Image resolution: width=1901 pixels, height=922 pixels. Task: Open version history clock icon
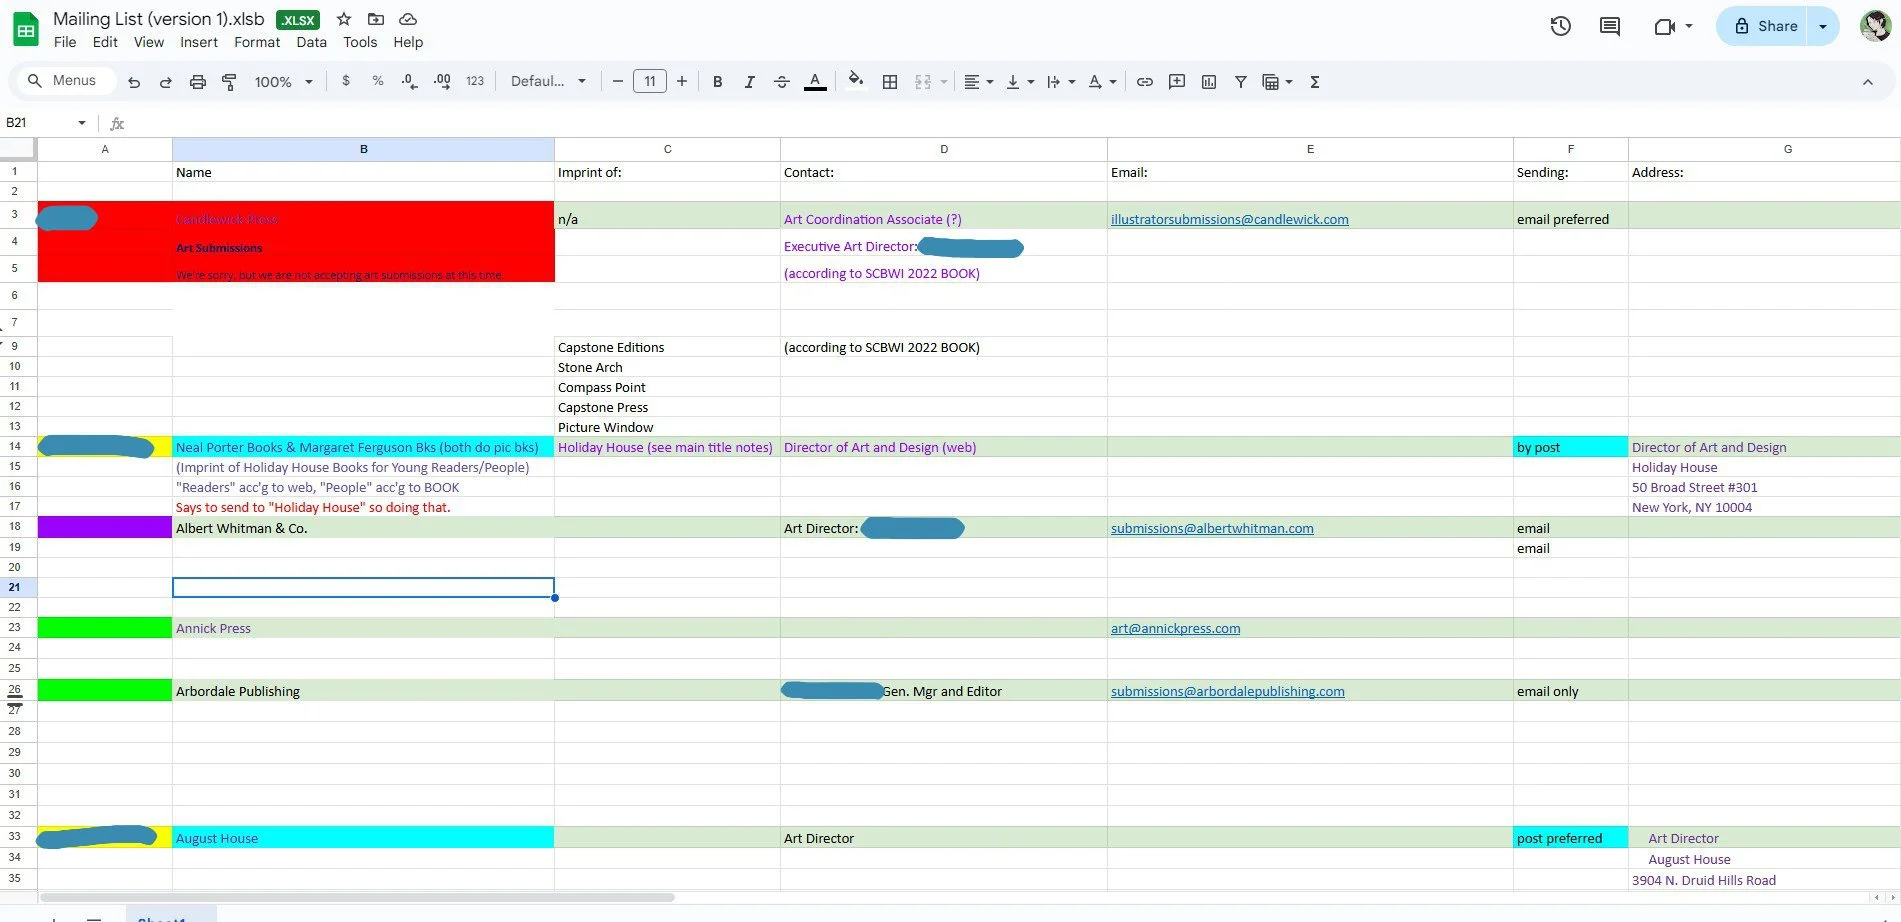pos(1560,26)
